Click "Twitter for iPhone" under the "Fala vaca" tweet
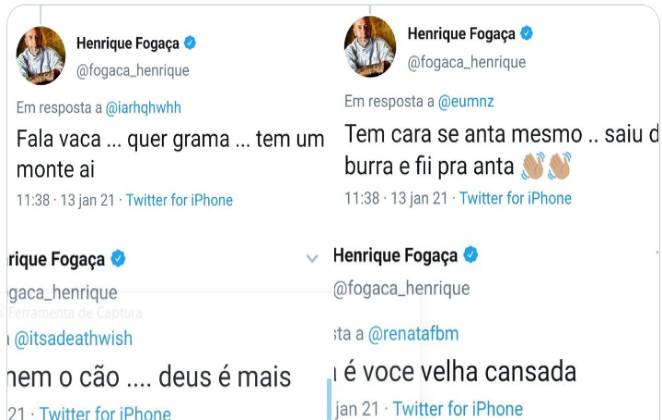Viewport: 662px width, 420px height. point(179,200)
